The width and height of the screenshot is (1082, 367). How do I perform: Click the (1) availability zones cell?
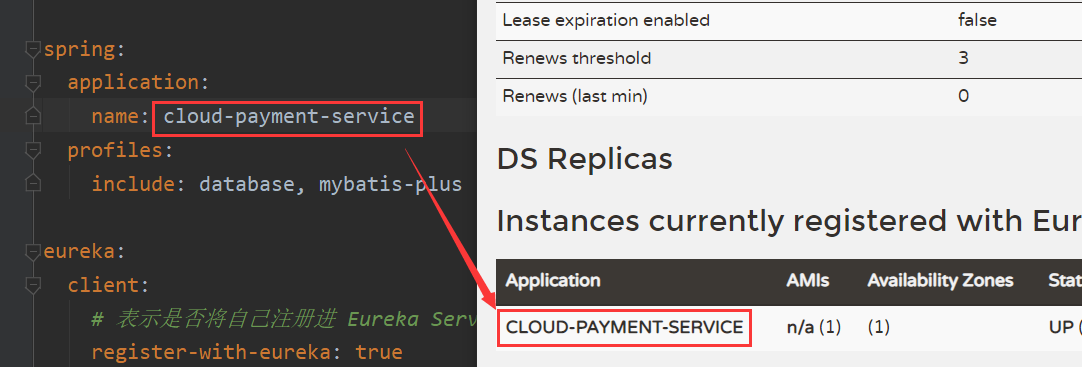(878, 327)
